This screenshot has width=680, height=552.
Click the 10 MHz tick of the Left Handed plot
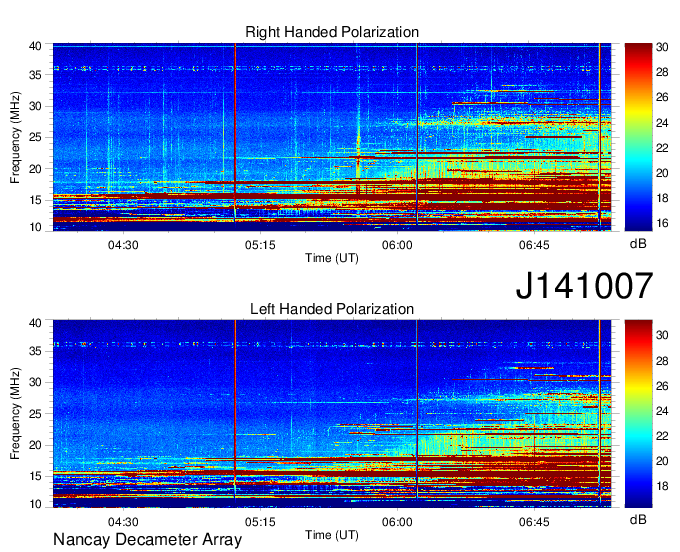pos(35,504)
